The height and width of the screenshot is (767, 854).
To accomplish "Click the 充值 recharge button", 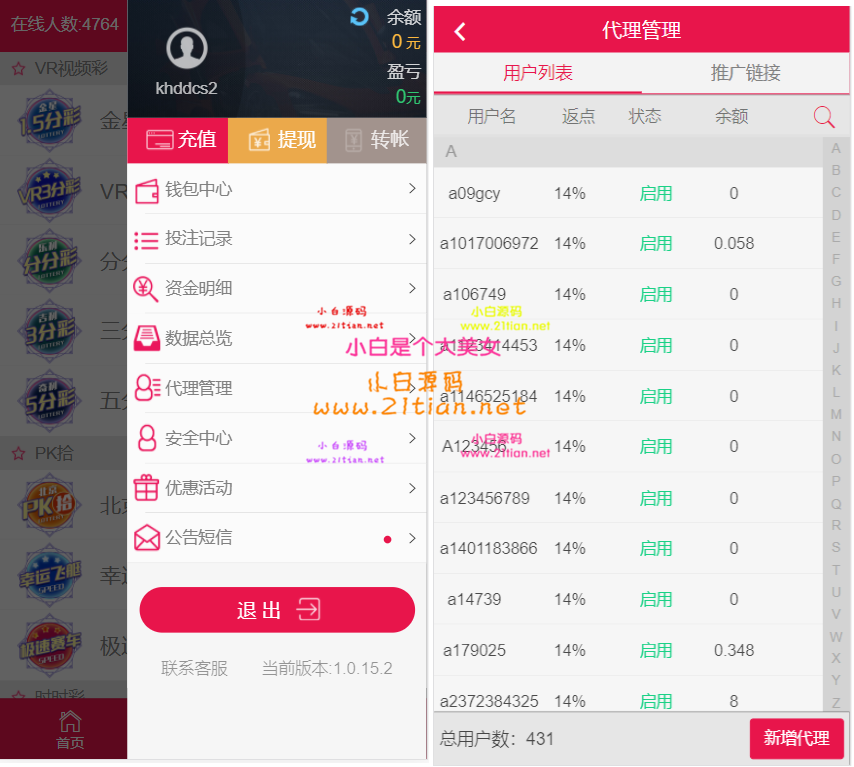I will 178,140.
